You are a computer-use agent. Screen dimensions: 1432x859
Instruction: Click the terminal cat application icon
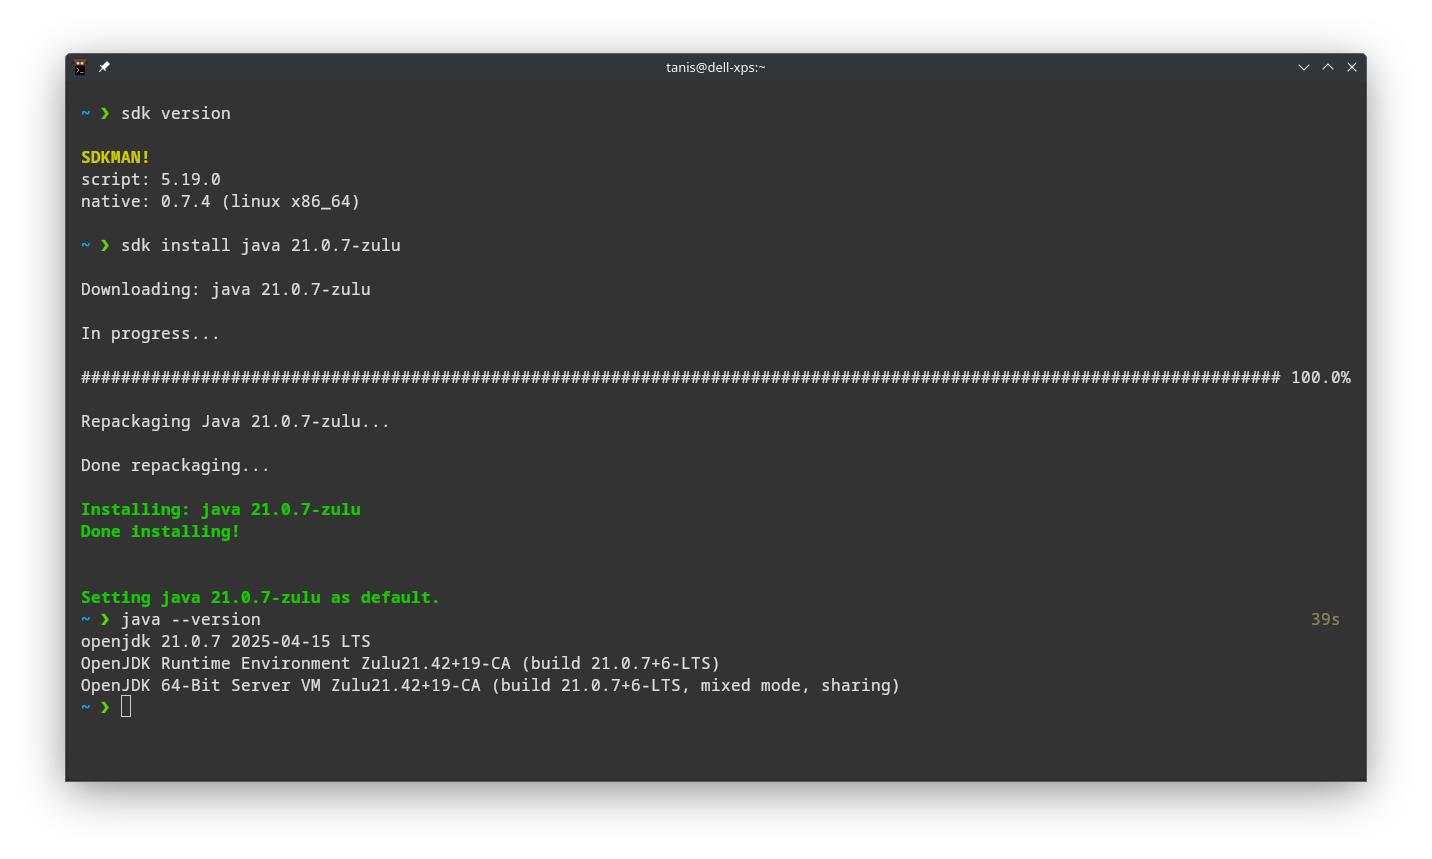81,67
